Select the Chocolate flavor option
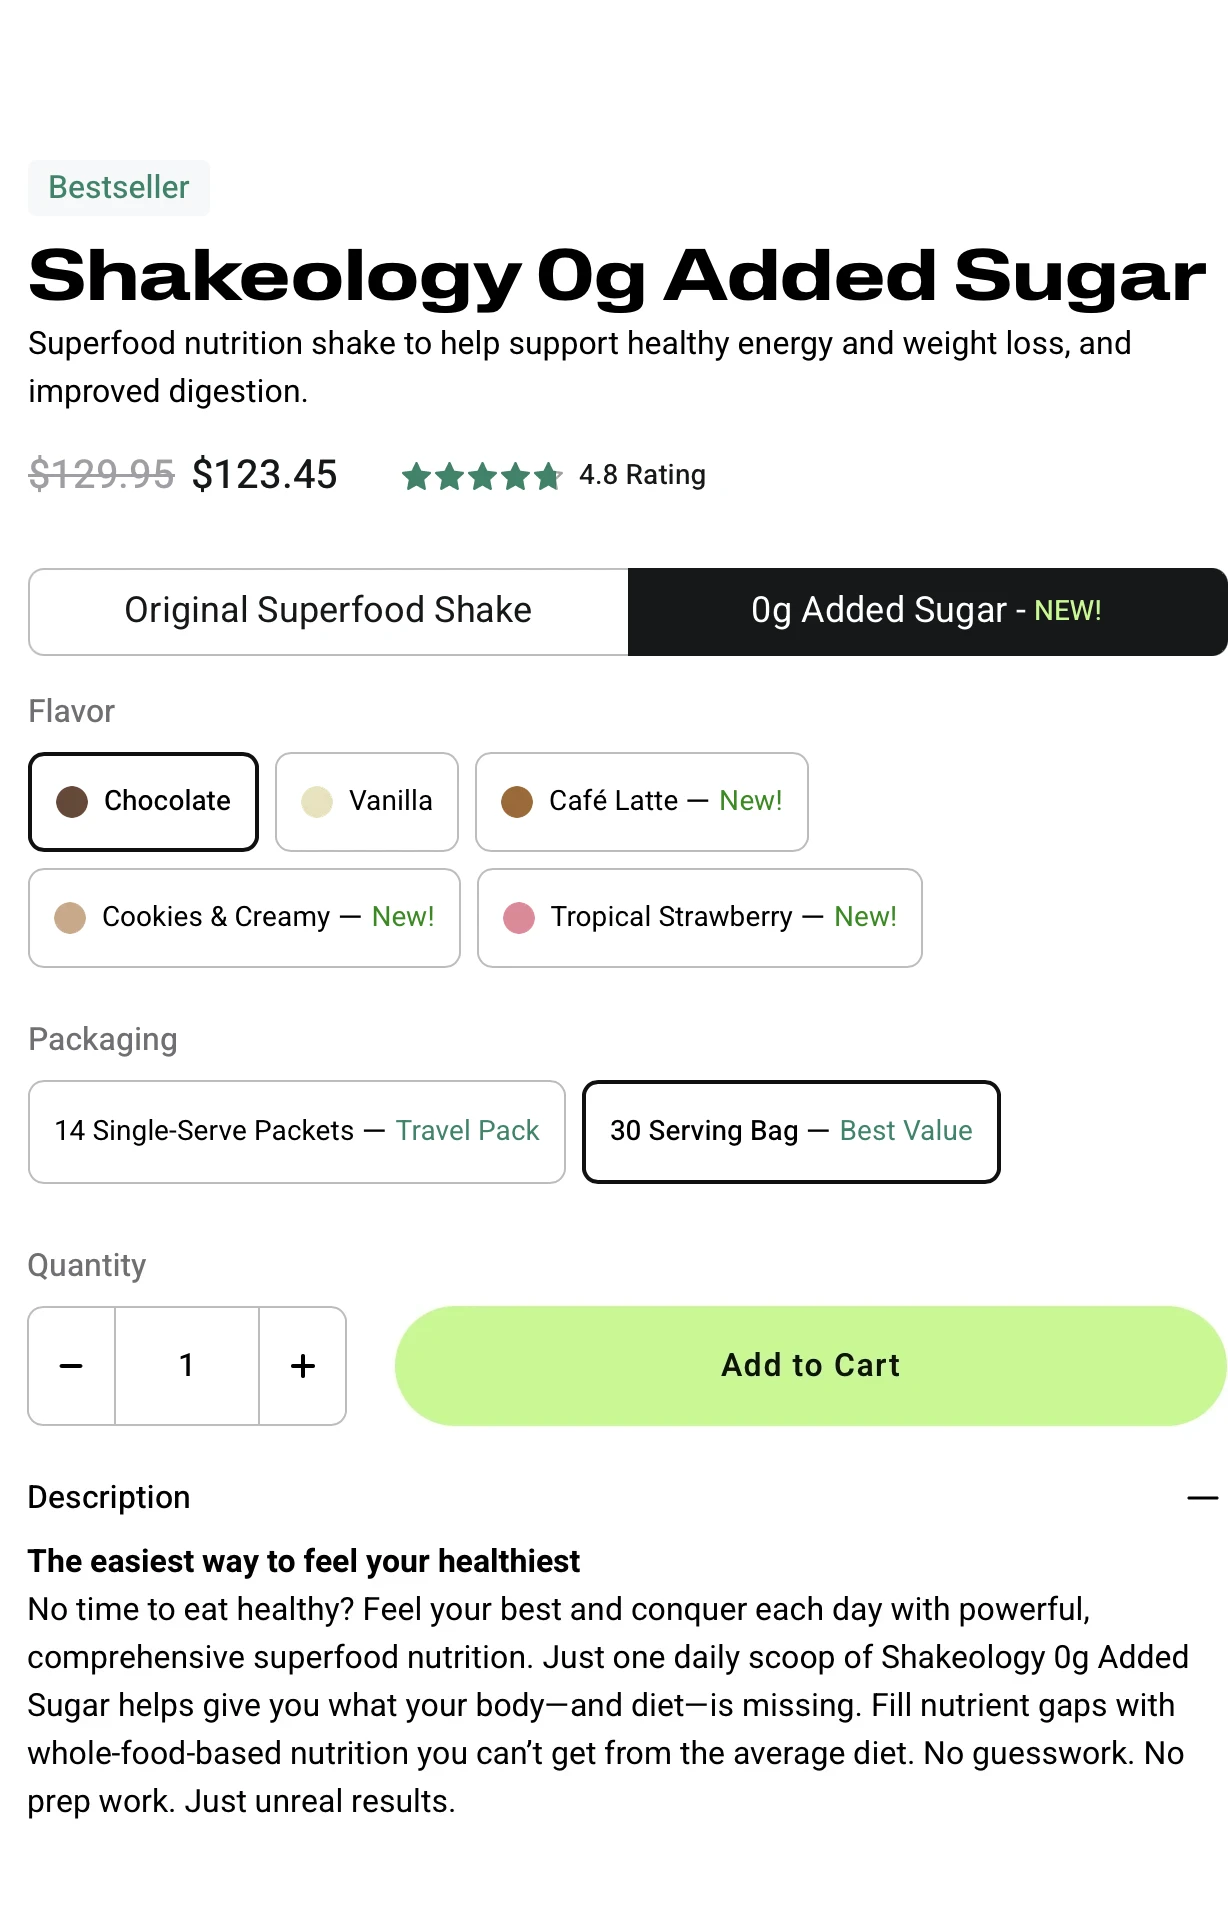This screenshot has height=1918, width=1228. pyautogui.click(x=143, y=801)
